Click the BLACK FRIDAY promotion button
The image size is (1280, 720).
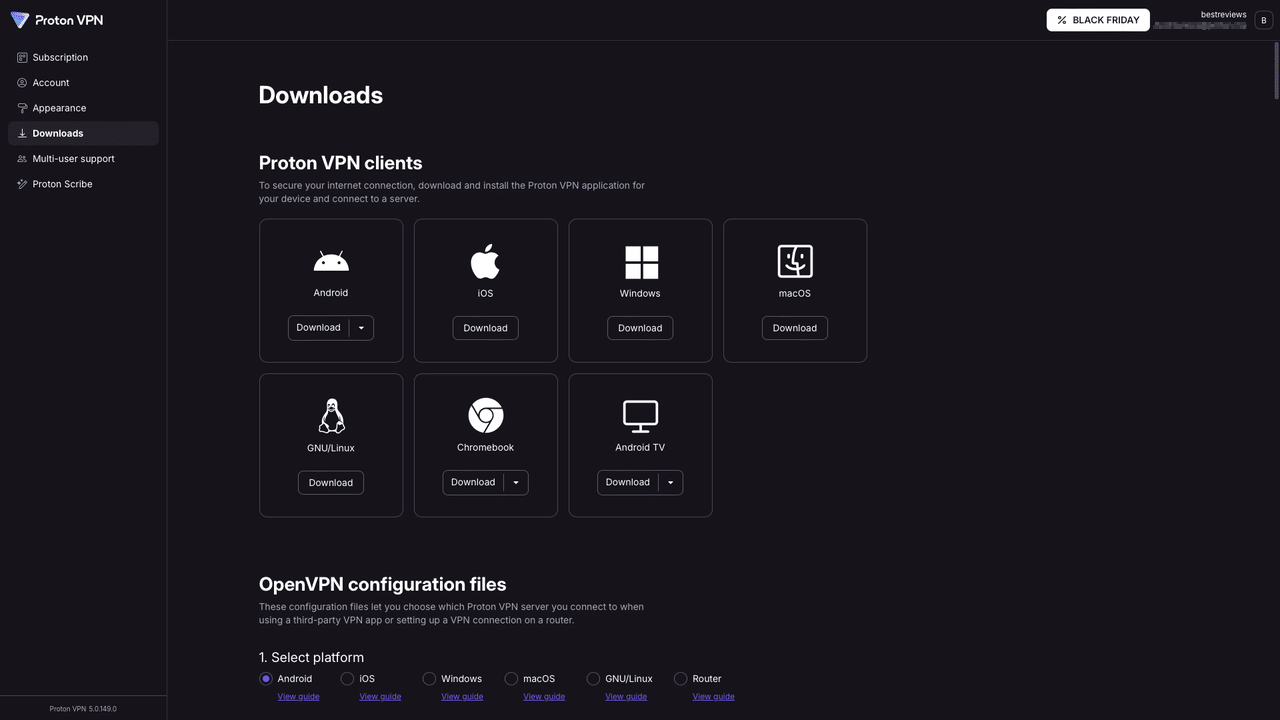1098,19
